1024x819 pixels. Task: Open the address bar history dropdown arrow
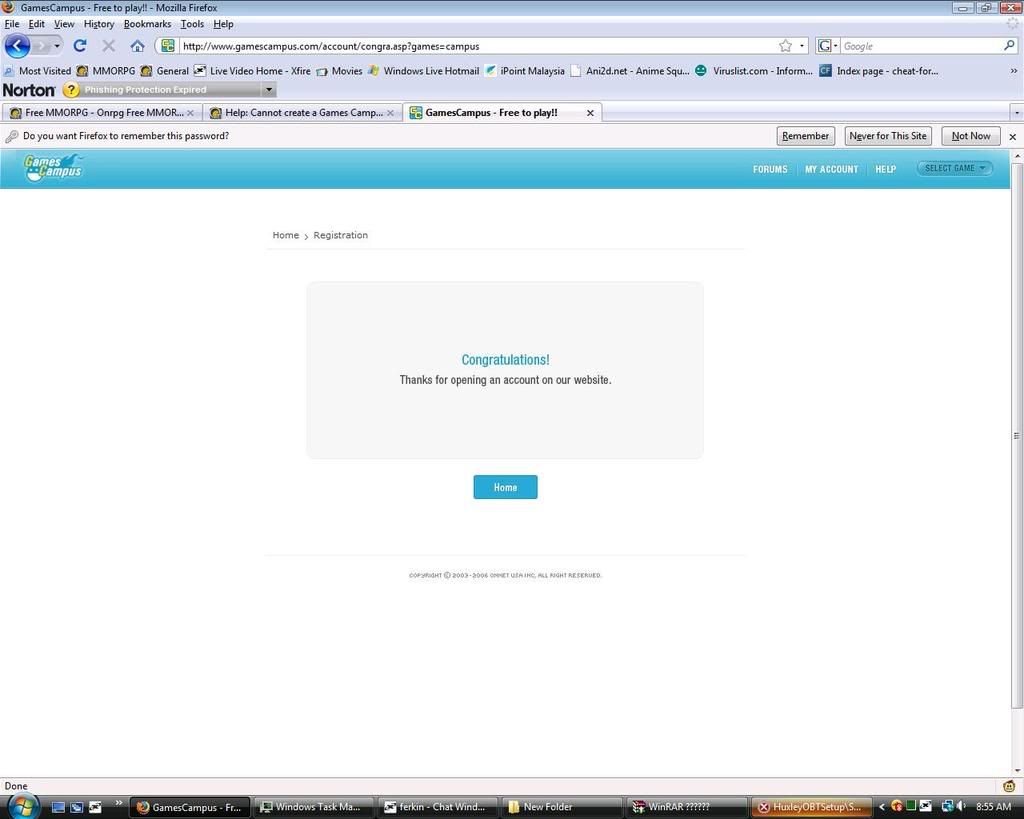[802, 46]
